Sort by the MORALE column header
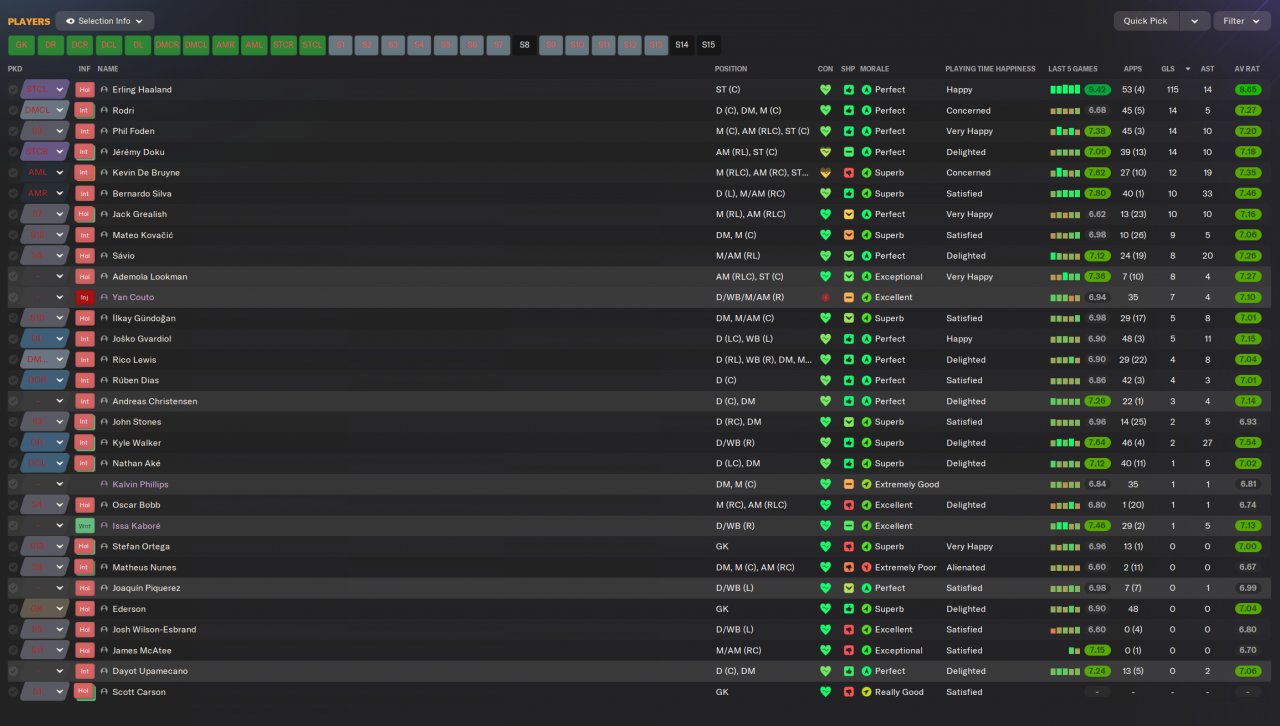1280x726 pixels. pyautogui.click(x=874, y=69)
